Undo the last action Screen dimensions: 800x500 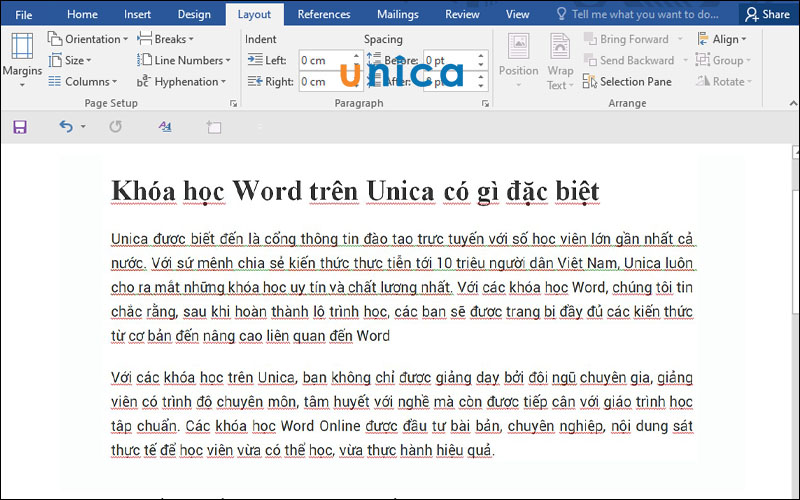pyautogui.click(x=66, y=126)
